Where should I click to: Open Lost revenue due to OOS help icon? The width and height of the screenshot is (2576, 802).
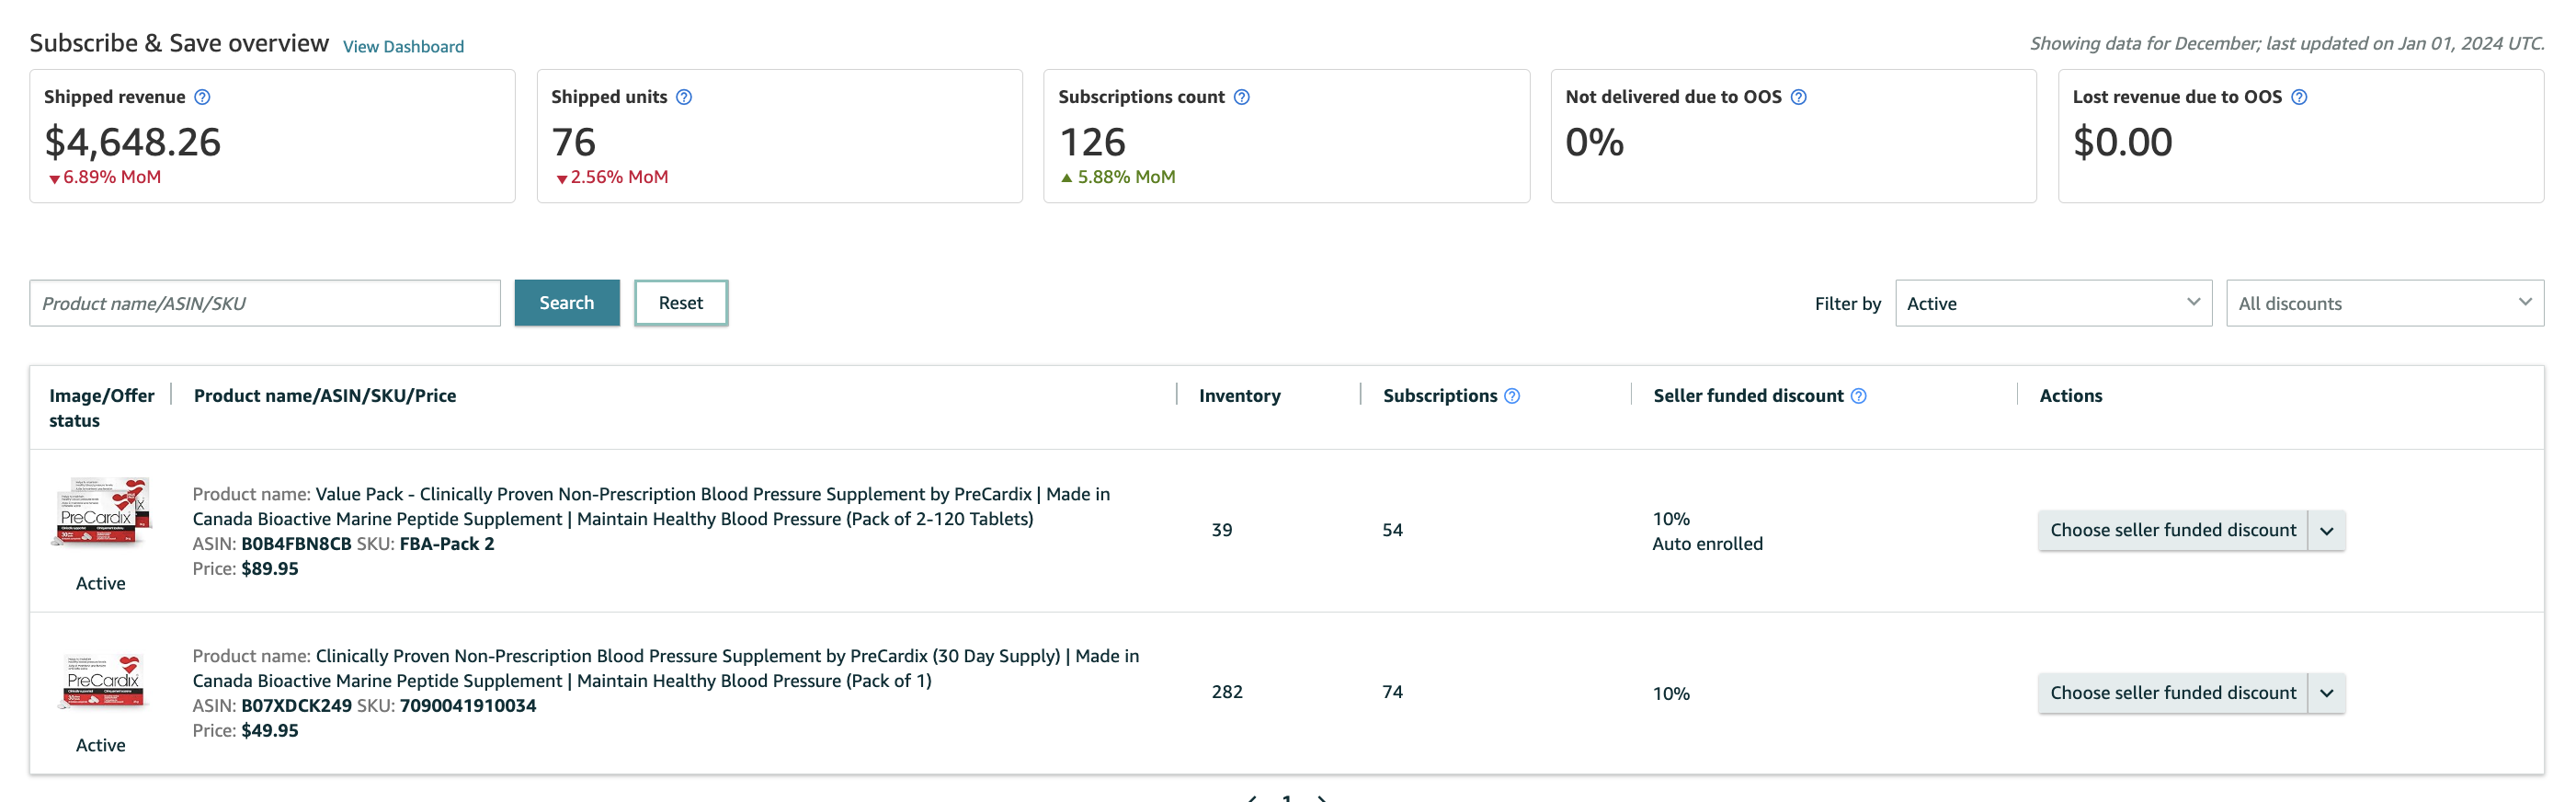[2298, 97]
